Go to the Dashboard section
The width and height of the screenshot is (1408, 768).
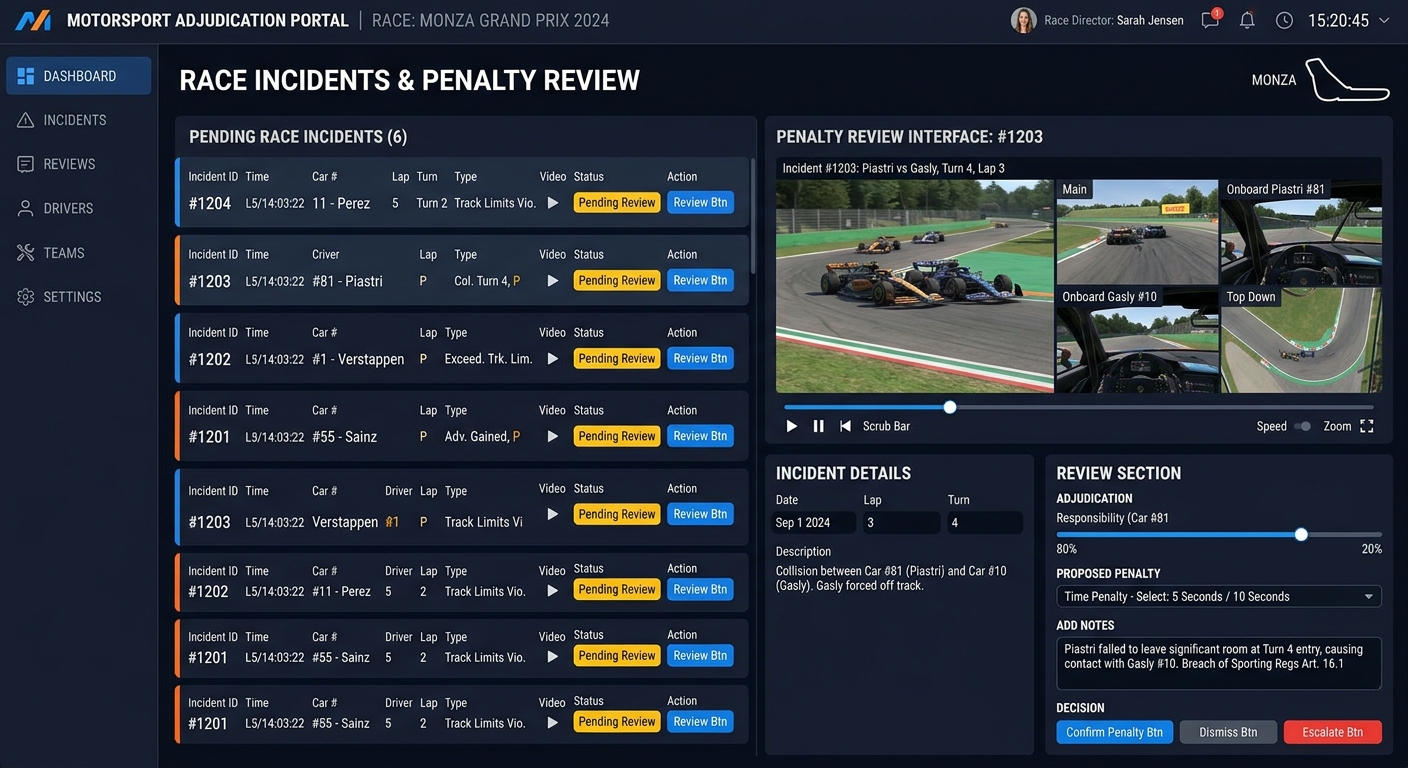click(x=79, y=76)
